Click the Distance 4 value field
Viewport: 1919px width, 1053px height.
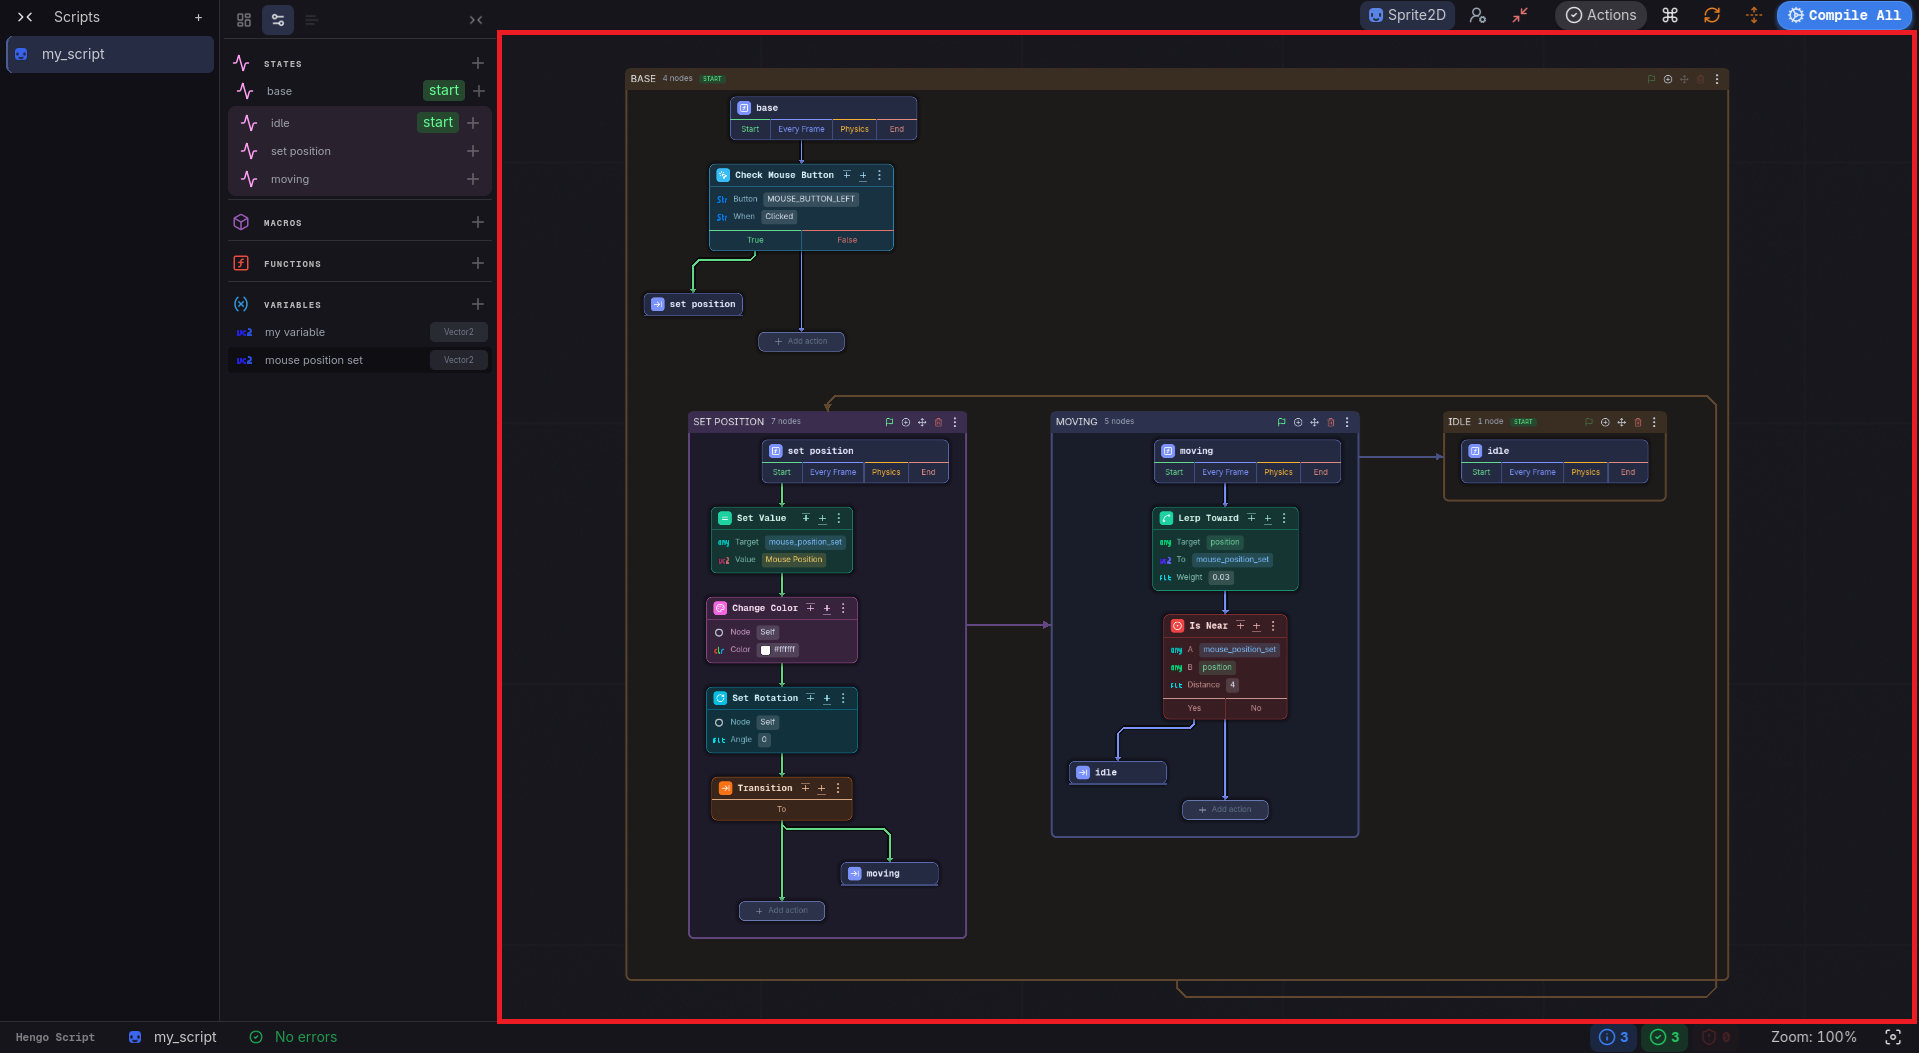(1232, 685)
